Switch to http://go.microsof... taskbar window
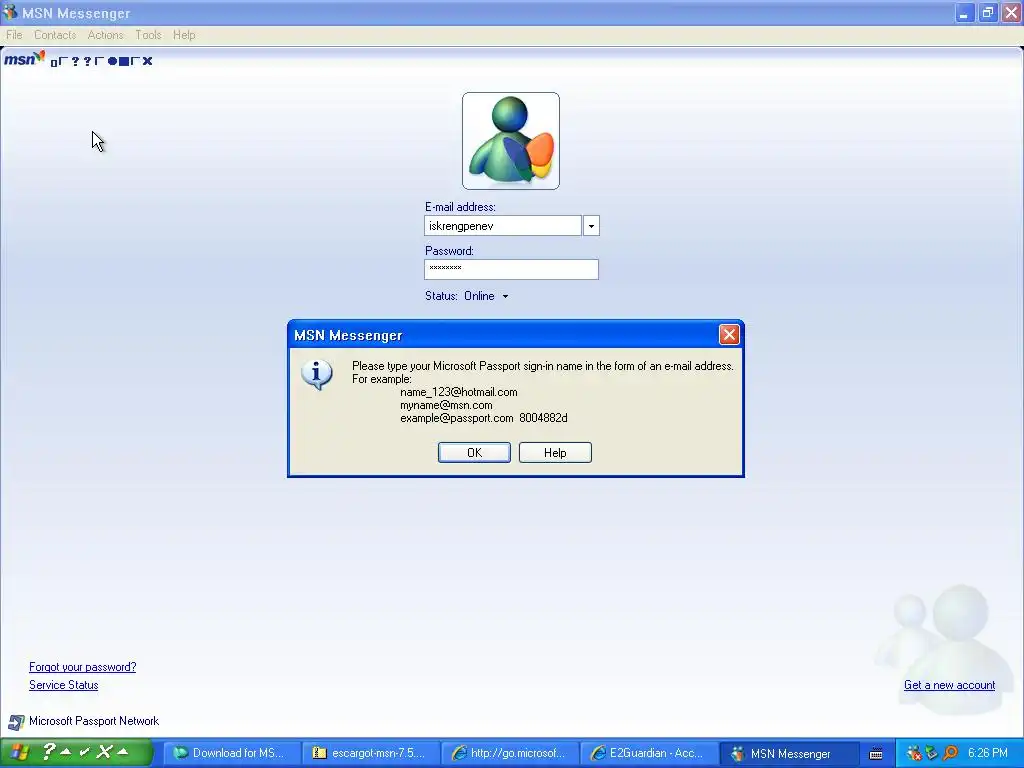Viewport: 1024px width, 768px height. tap(509, 753)
